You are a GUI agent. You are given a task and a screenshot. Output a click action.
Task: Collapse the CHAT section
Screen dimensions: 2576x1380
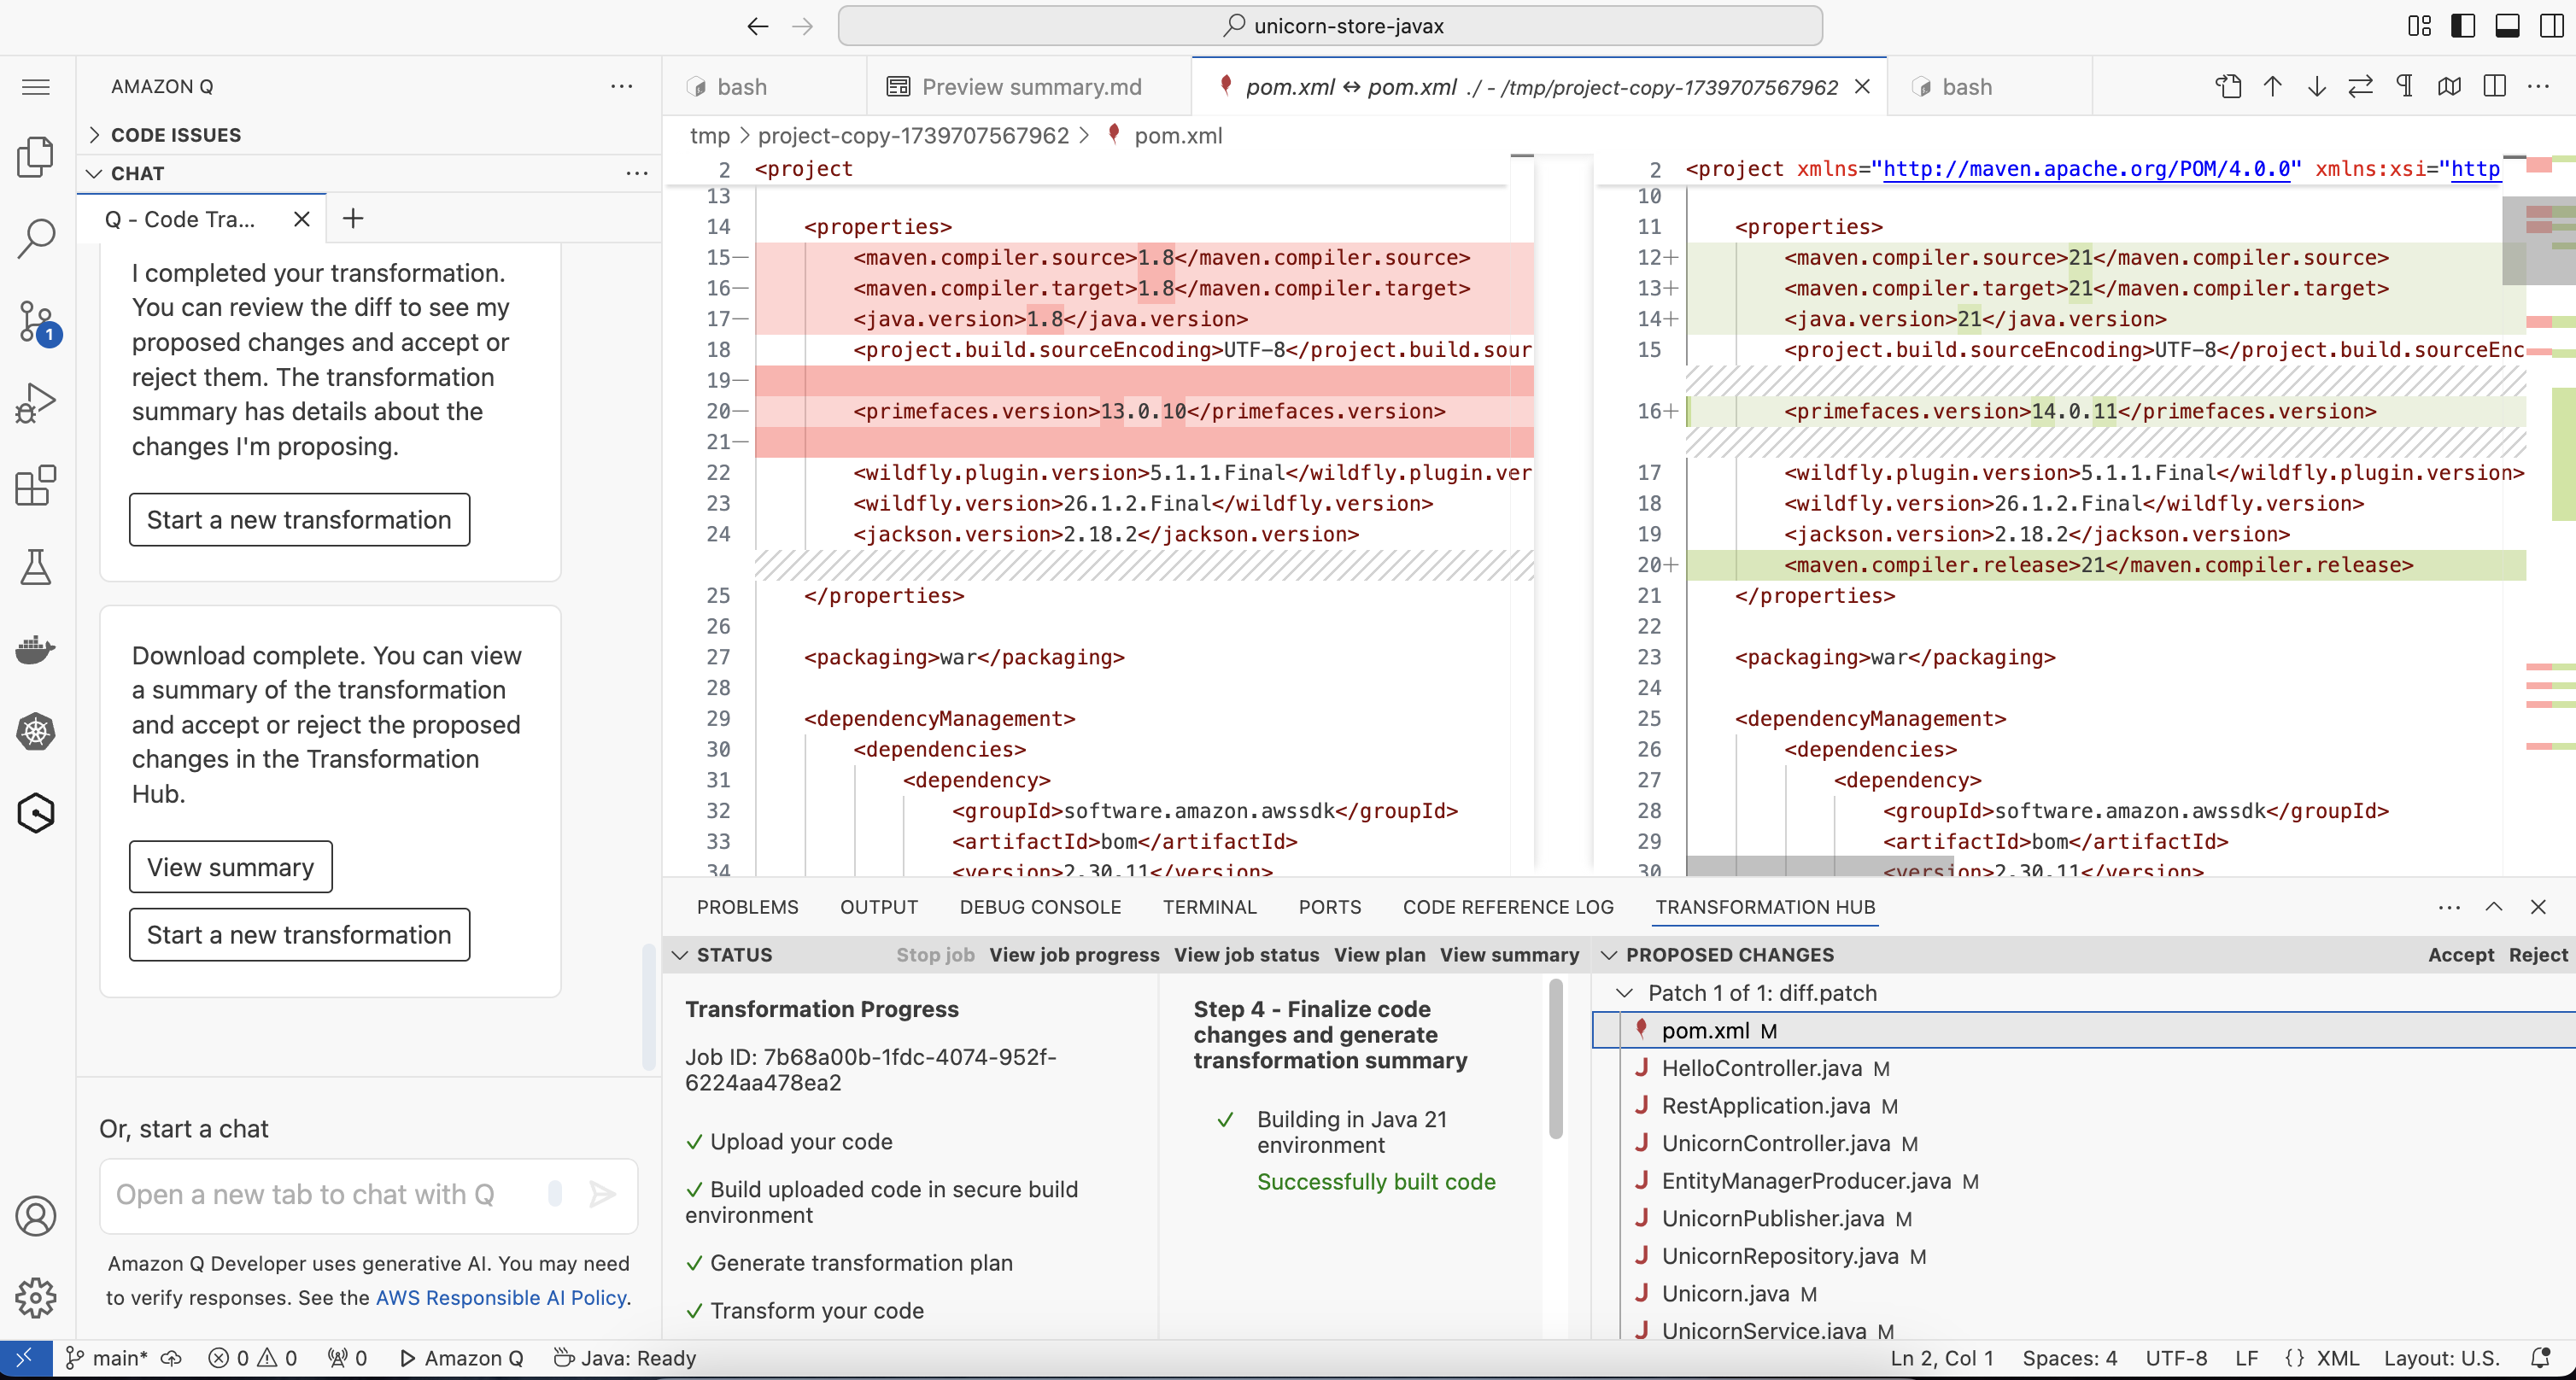click(x=137, y=173)
